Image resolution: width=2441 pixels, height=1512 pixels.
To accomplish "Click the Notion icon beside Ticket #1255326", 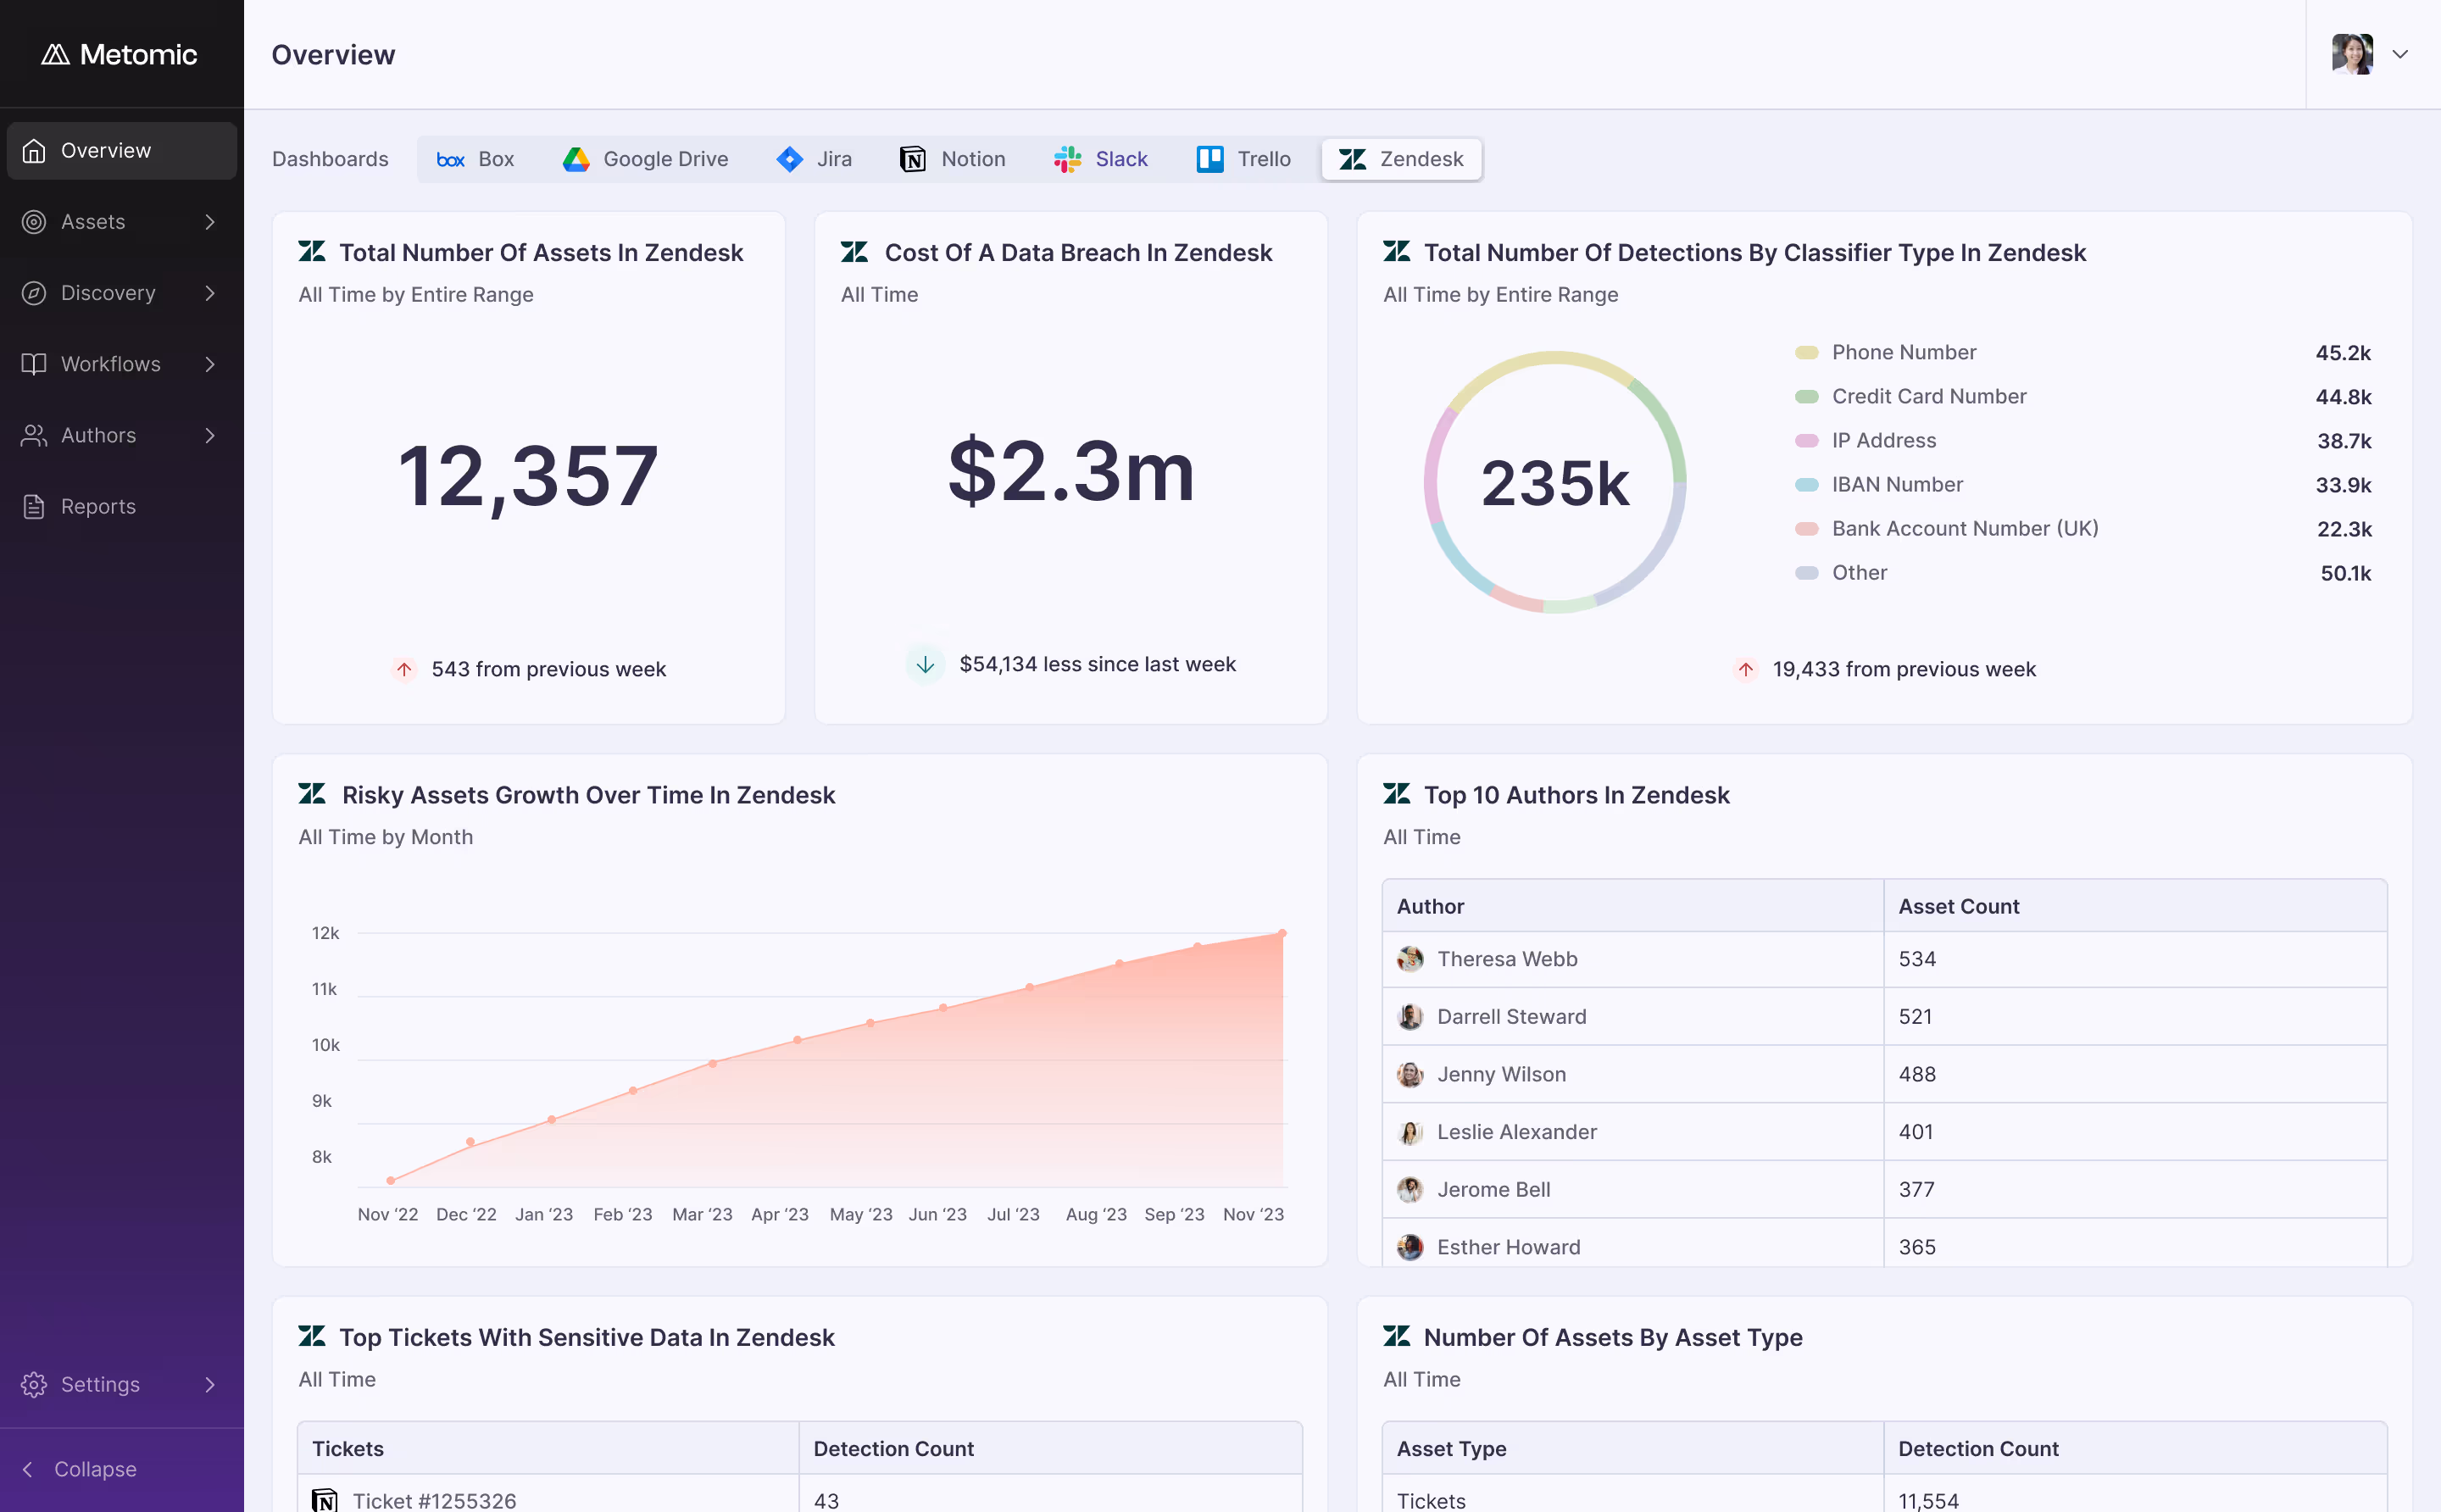I will (x=325, y=1500).
